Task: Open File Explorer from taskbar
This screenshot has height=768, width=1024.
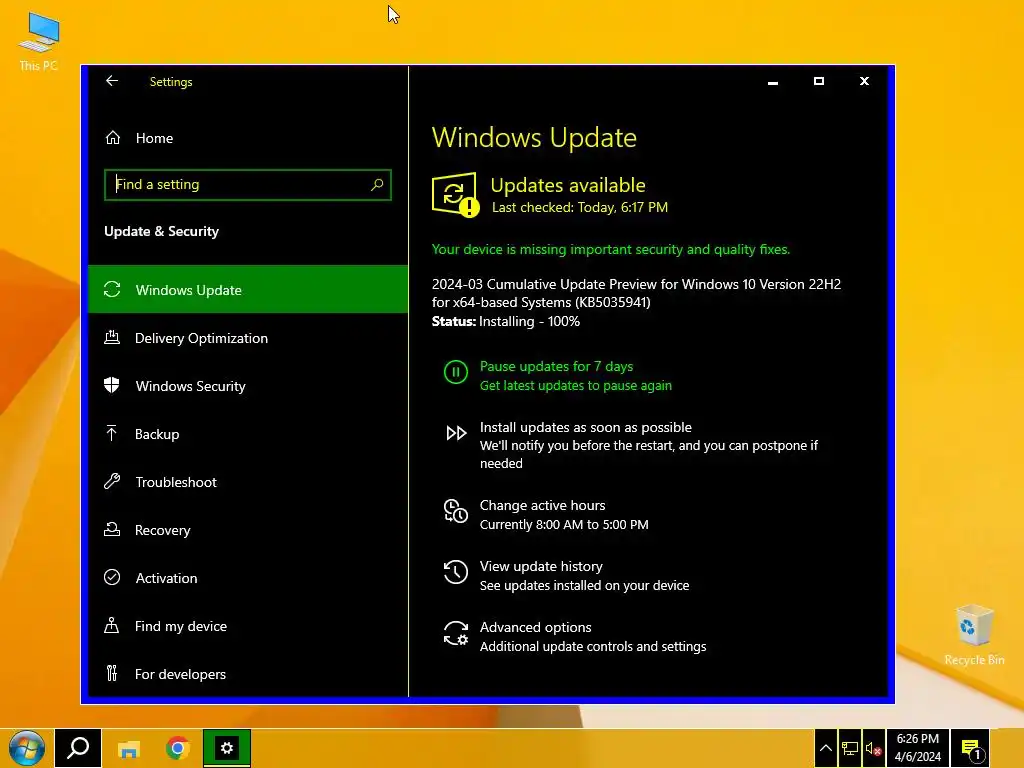Action: tap(129, 748)
